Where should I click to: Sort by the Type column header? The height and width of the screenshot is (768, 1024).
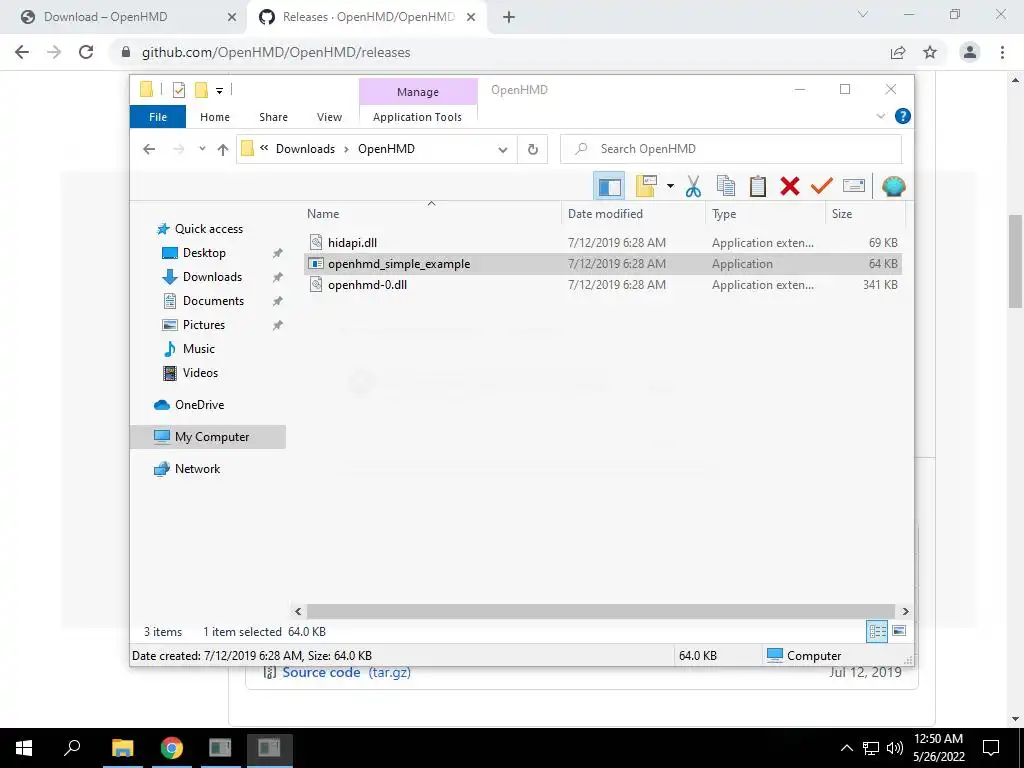(765, 214)
